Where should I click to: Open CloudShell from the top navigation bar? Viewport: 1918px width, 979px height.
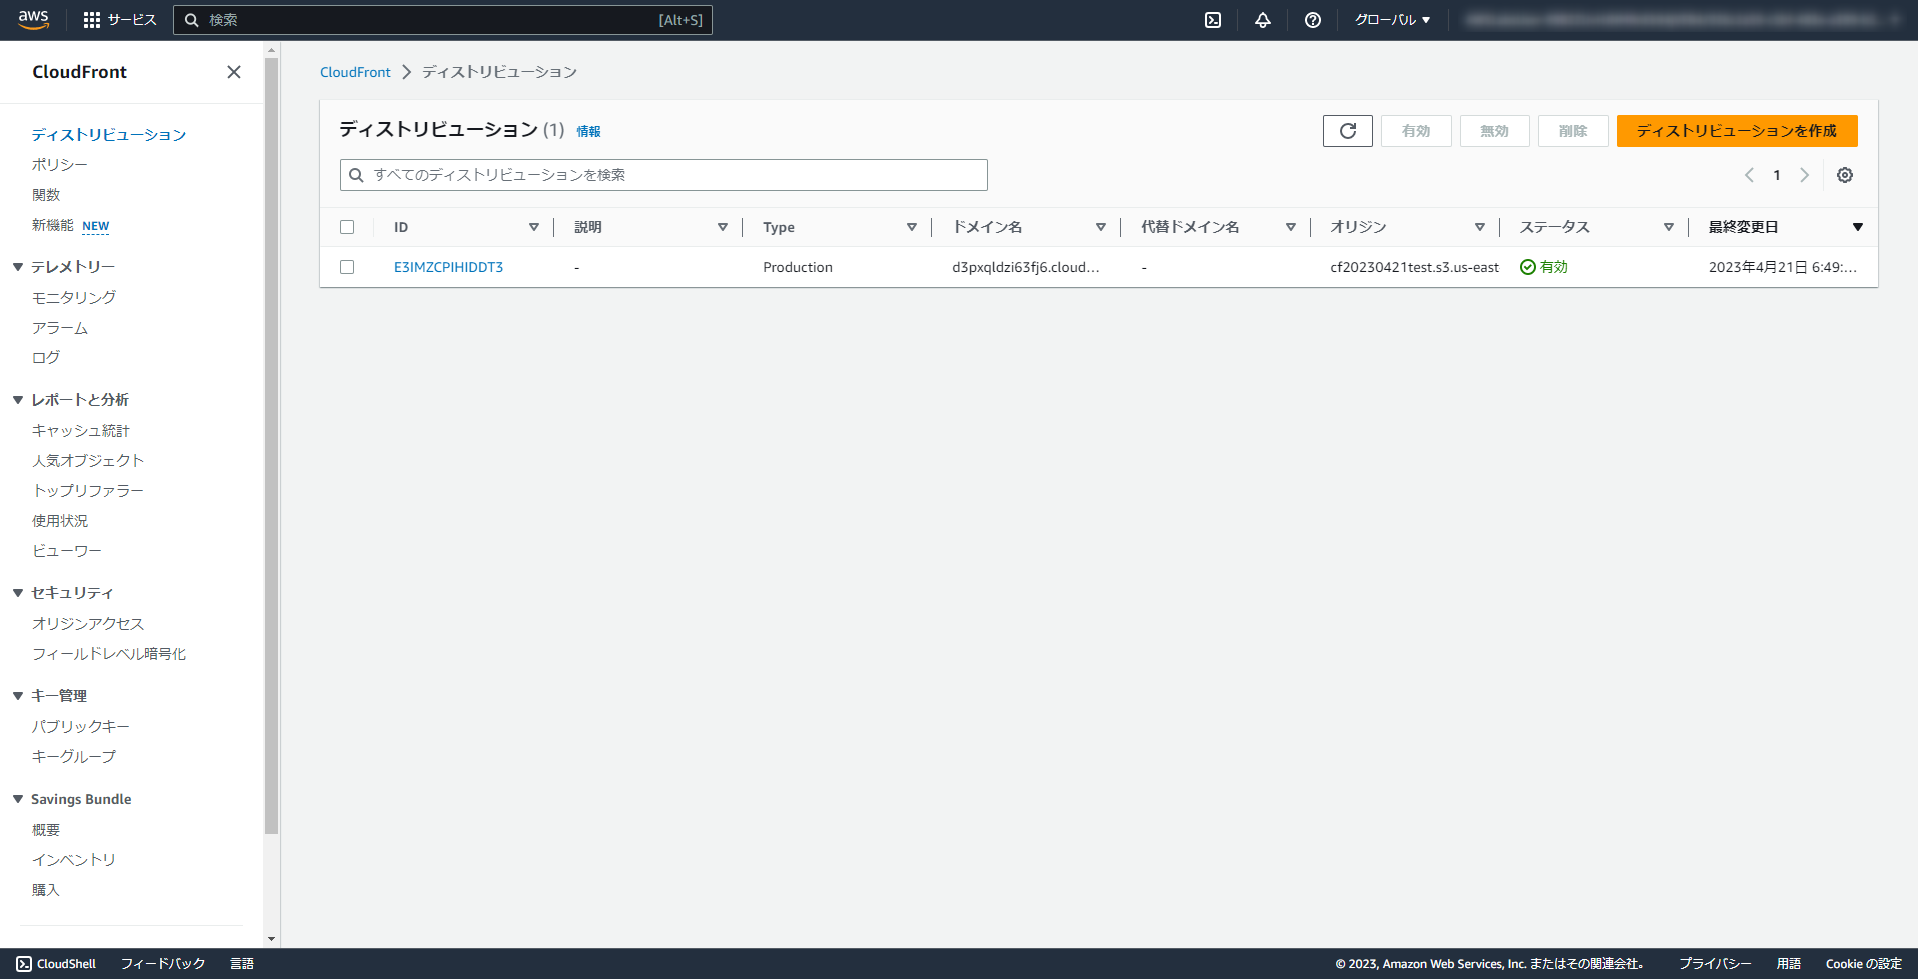click(x=1212, y=19)
